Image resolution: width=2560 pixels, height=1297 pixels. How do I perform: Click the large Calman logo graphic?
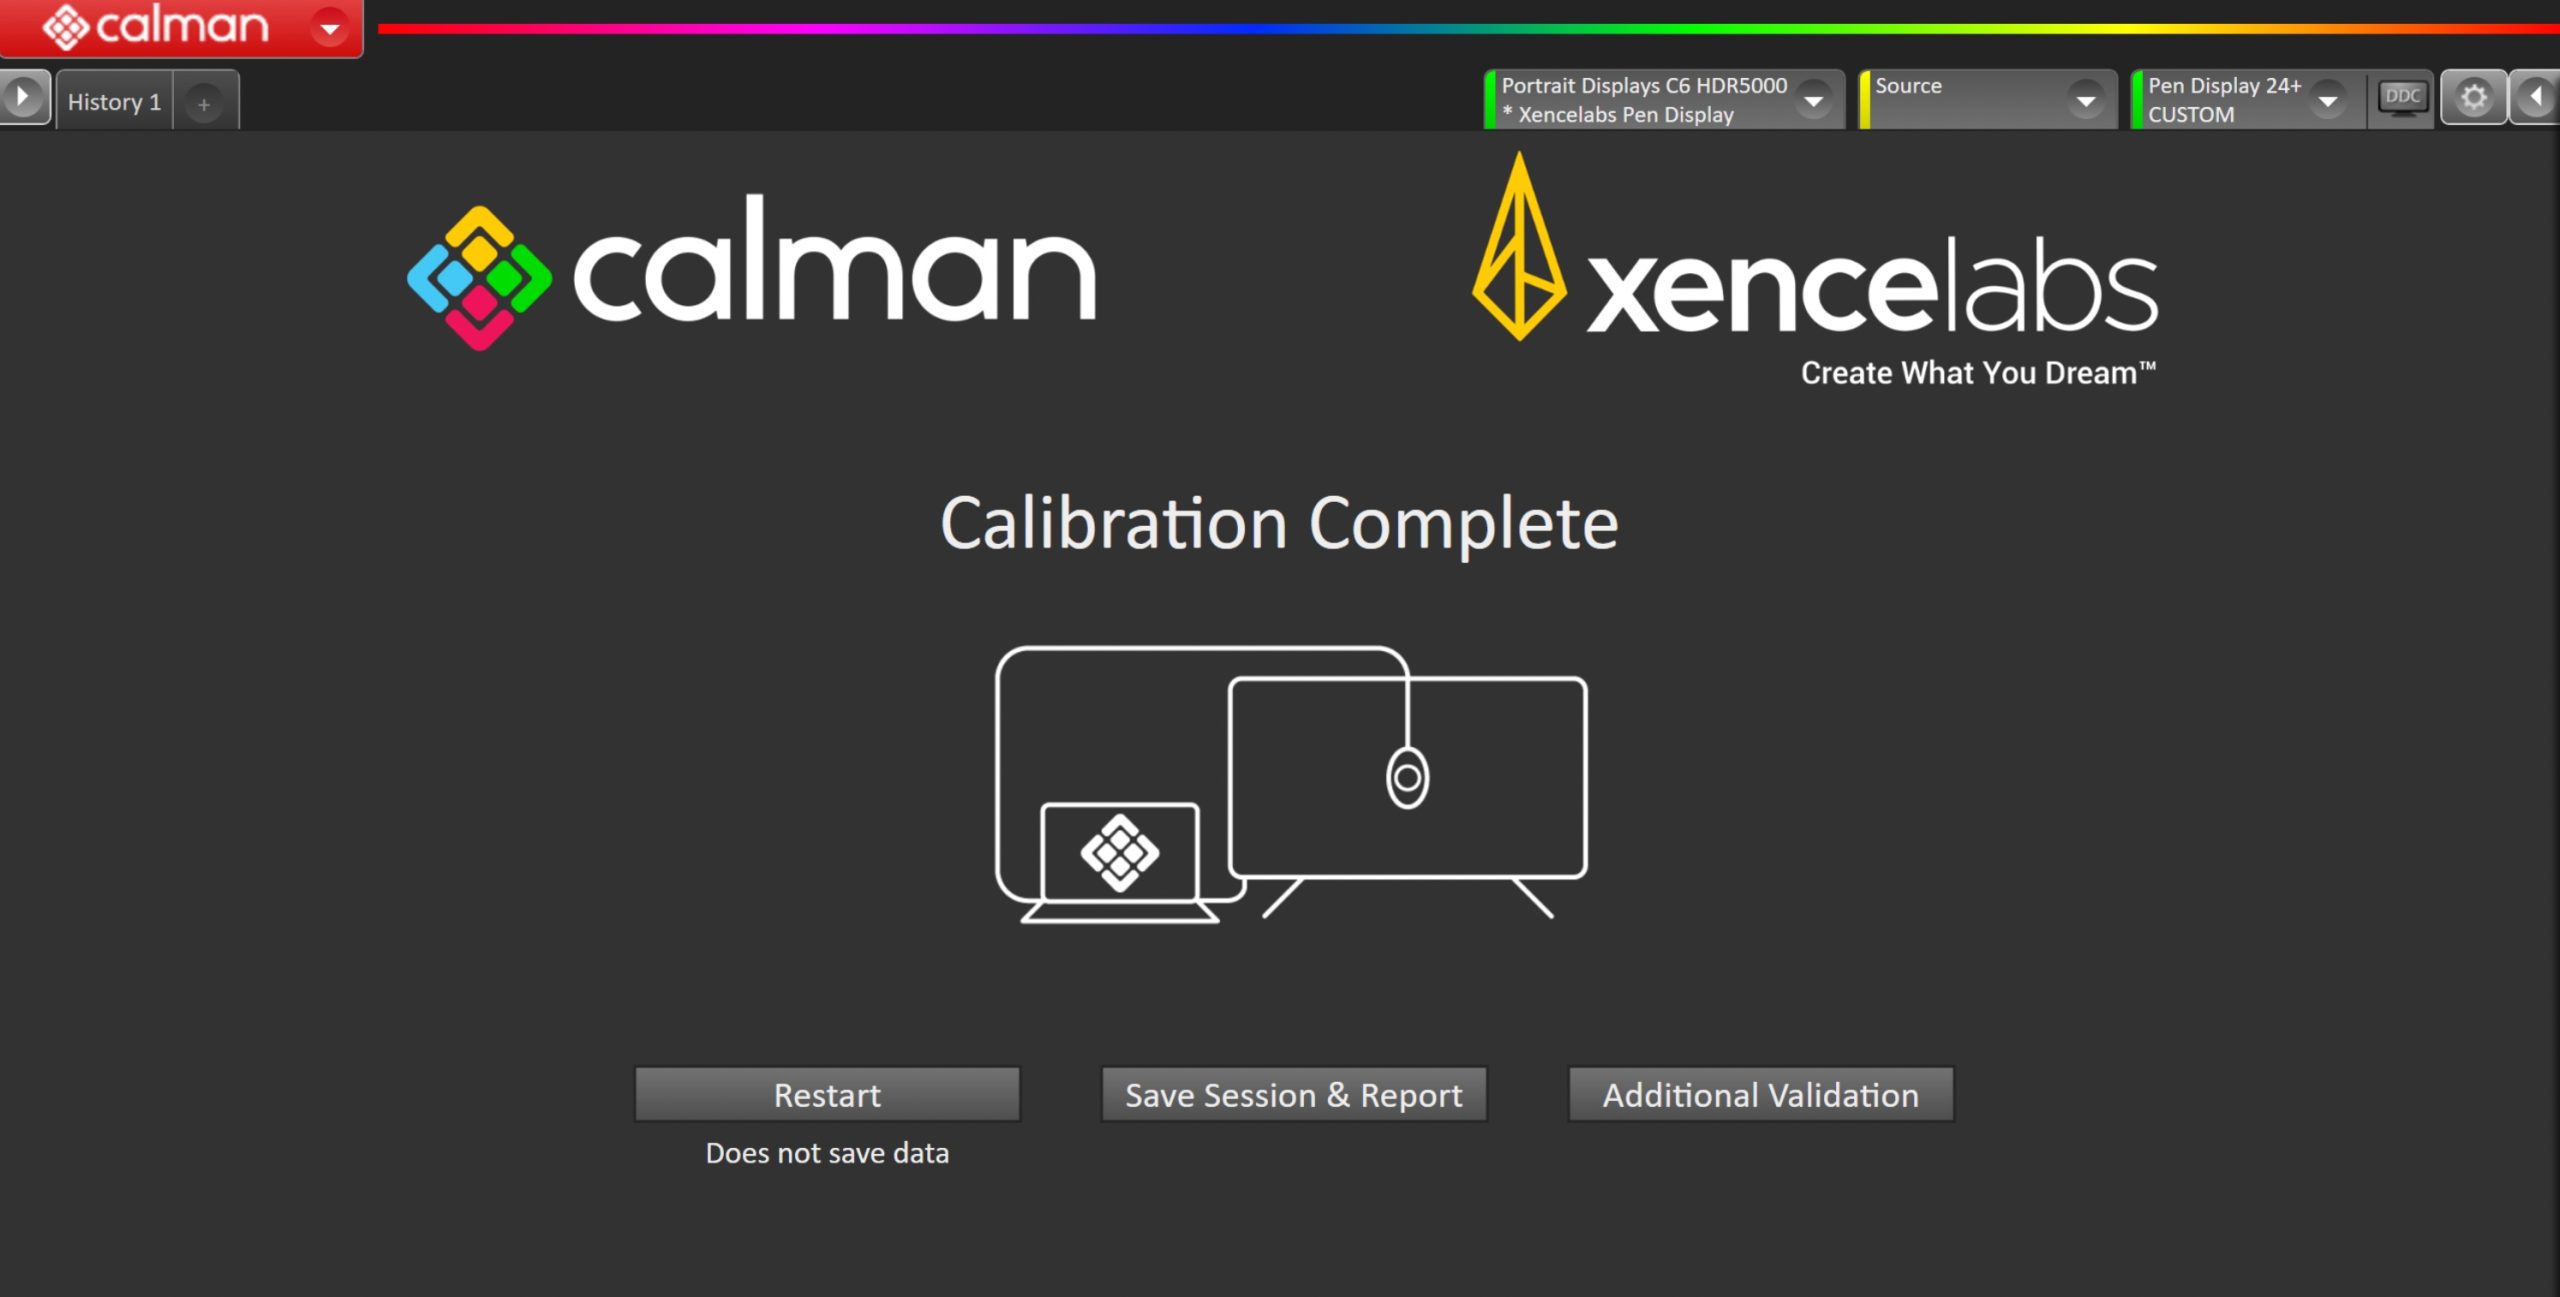(752, 272)
